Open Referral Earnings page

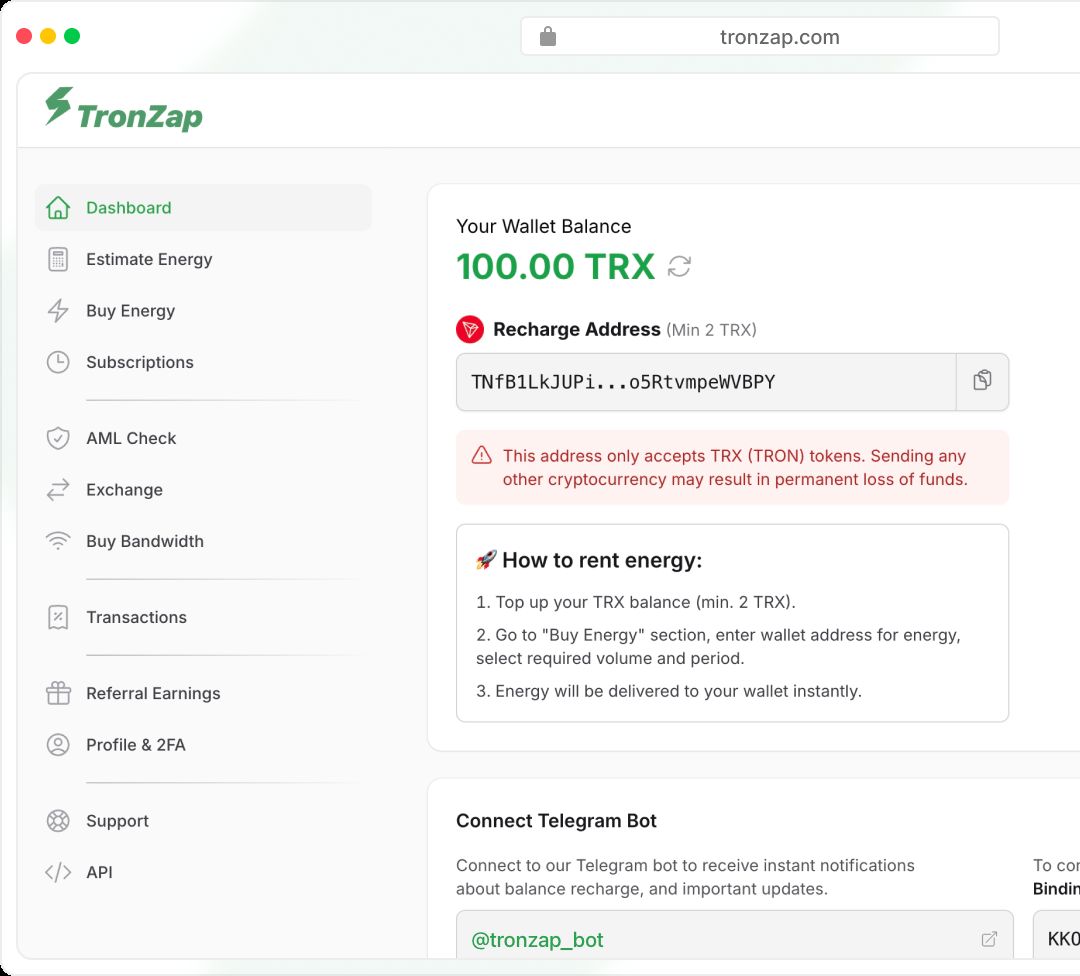click(x=203, y=693)
